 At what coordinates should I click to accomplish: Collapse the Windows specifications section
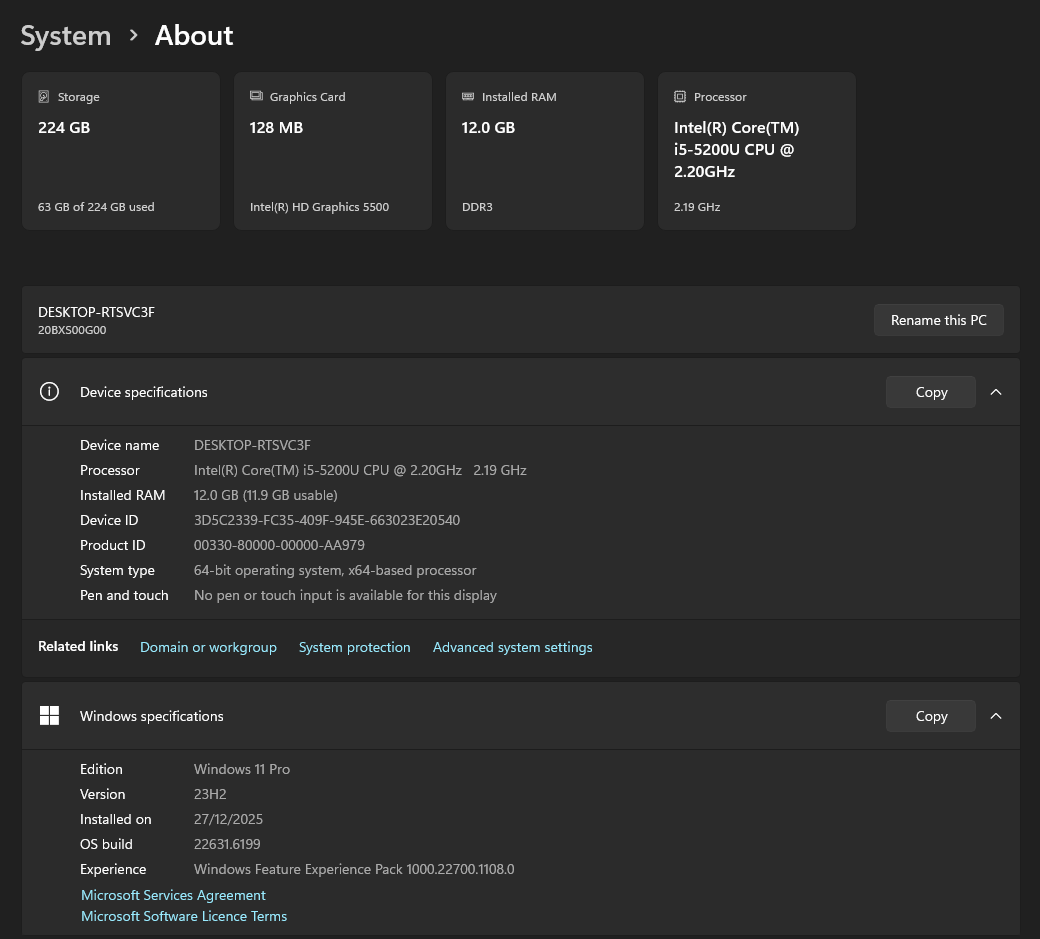pos(996,716)
